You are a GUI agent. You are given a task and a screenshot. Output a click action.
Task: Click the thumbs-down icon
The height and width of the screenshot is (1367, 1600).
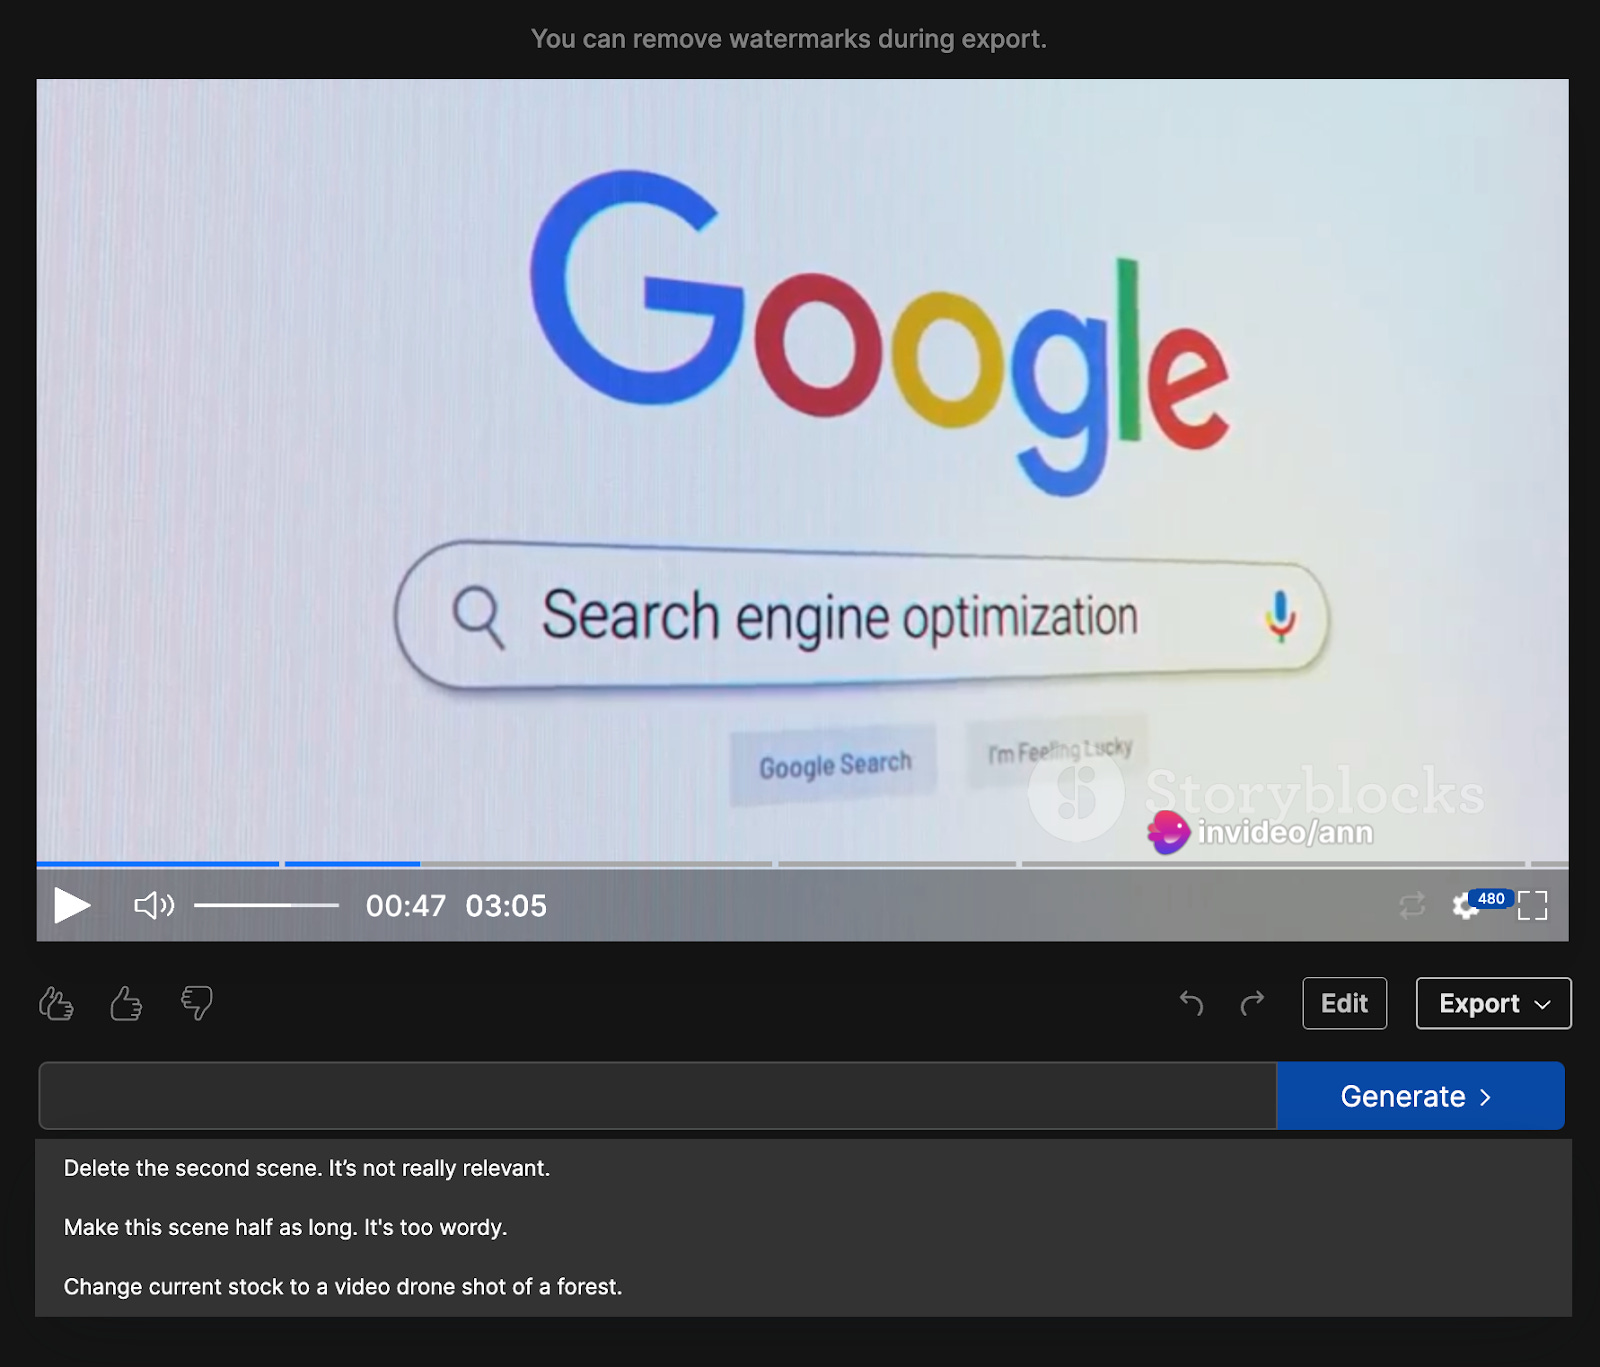click(x=197, y=1003)
